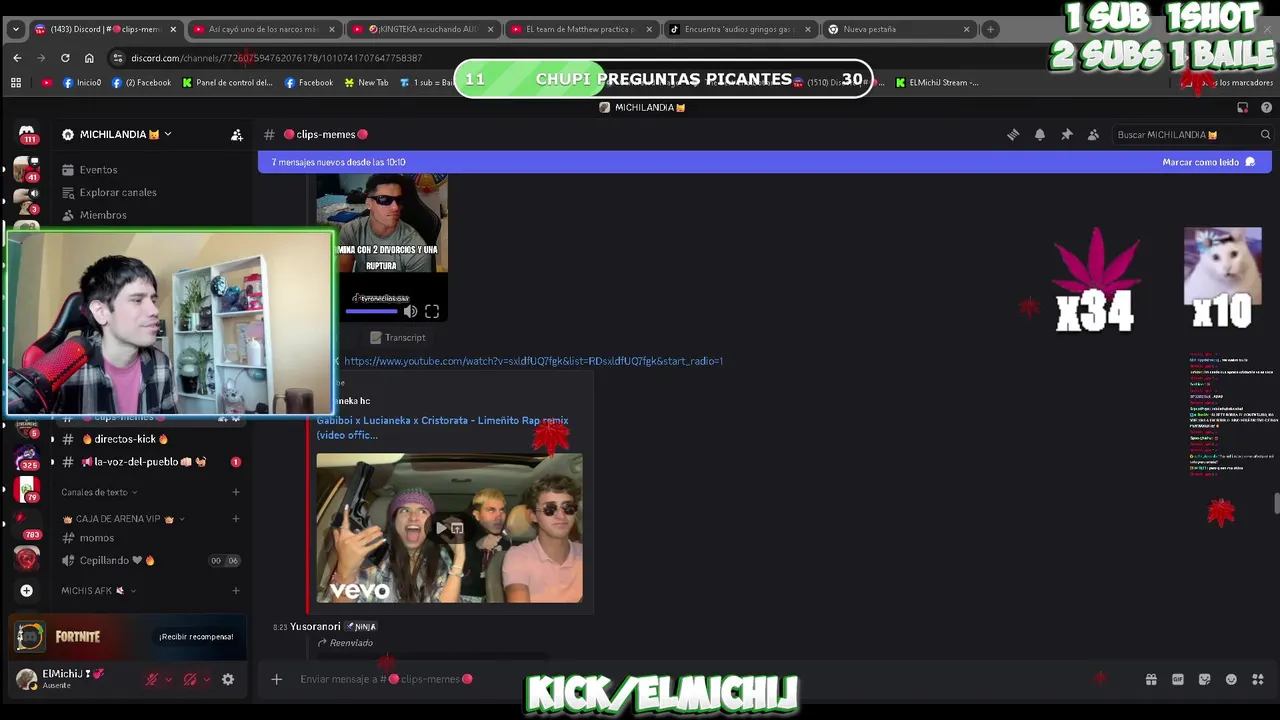The height and width of the screenshot is (720, 1280).
Task: Open Limeñito Rap remix video title link
Action: point(443,427)
